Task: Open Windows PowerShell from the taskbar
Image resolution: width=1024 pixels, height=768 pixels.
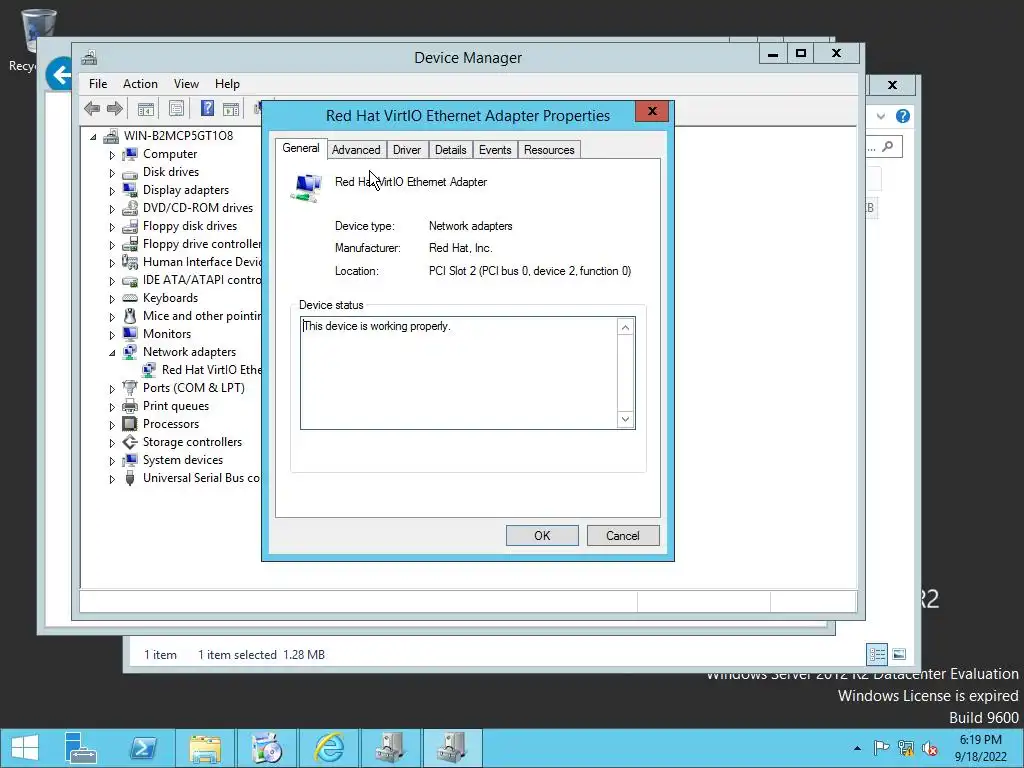Action: (143, 748)
